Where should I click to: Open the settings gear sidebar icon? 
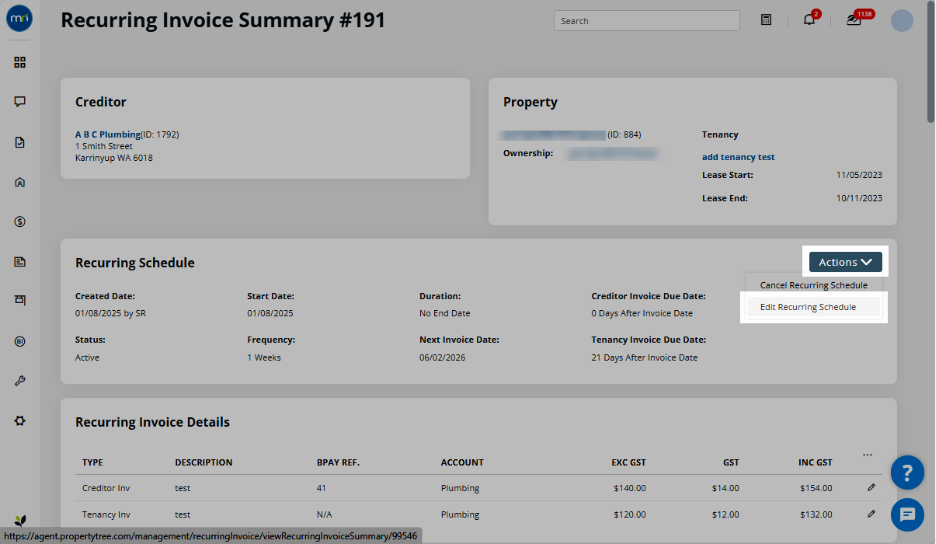20,420
